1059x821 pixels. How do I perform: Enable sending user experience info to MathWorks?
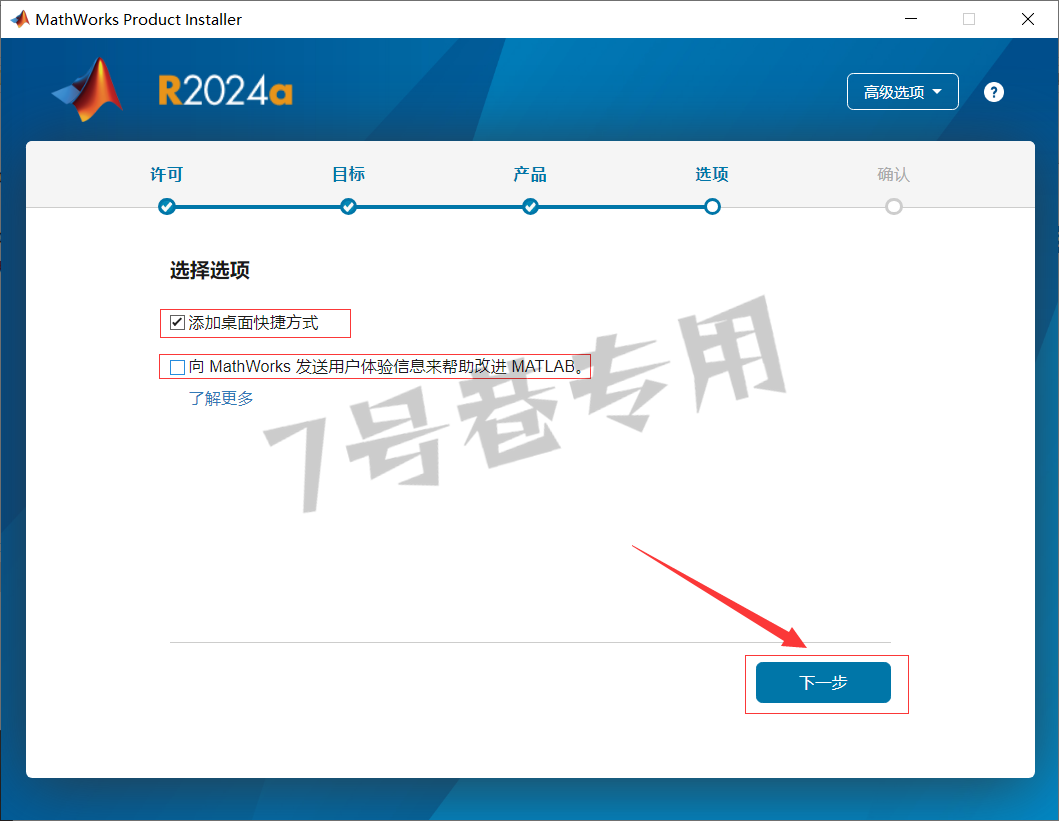click(x=177, y=367)
